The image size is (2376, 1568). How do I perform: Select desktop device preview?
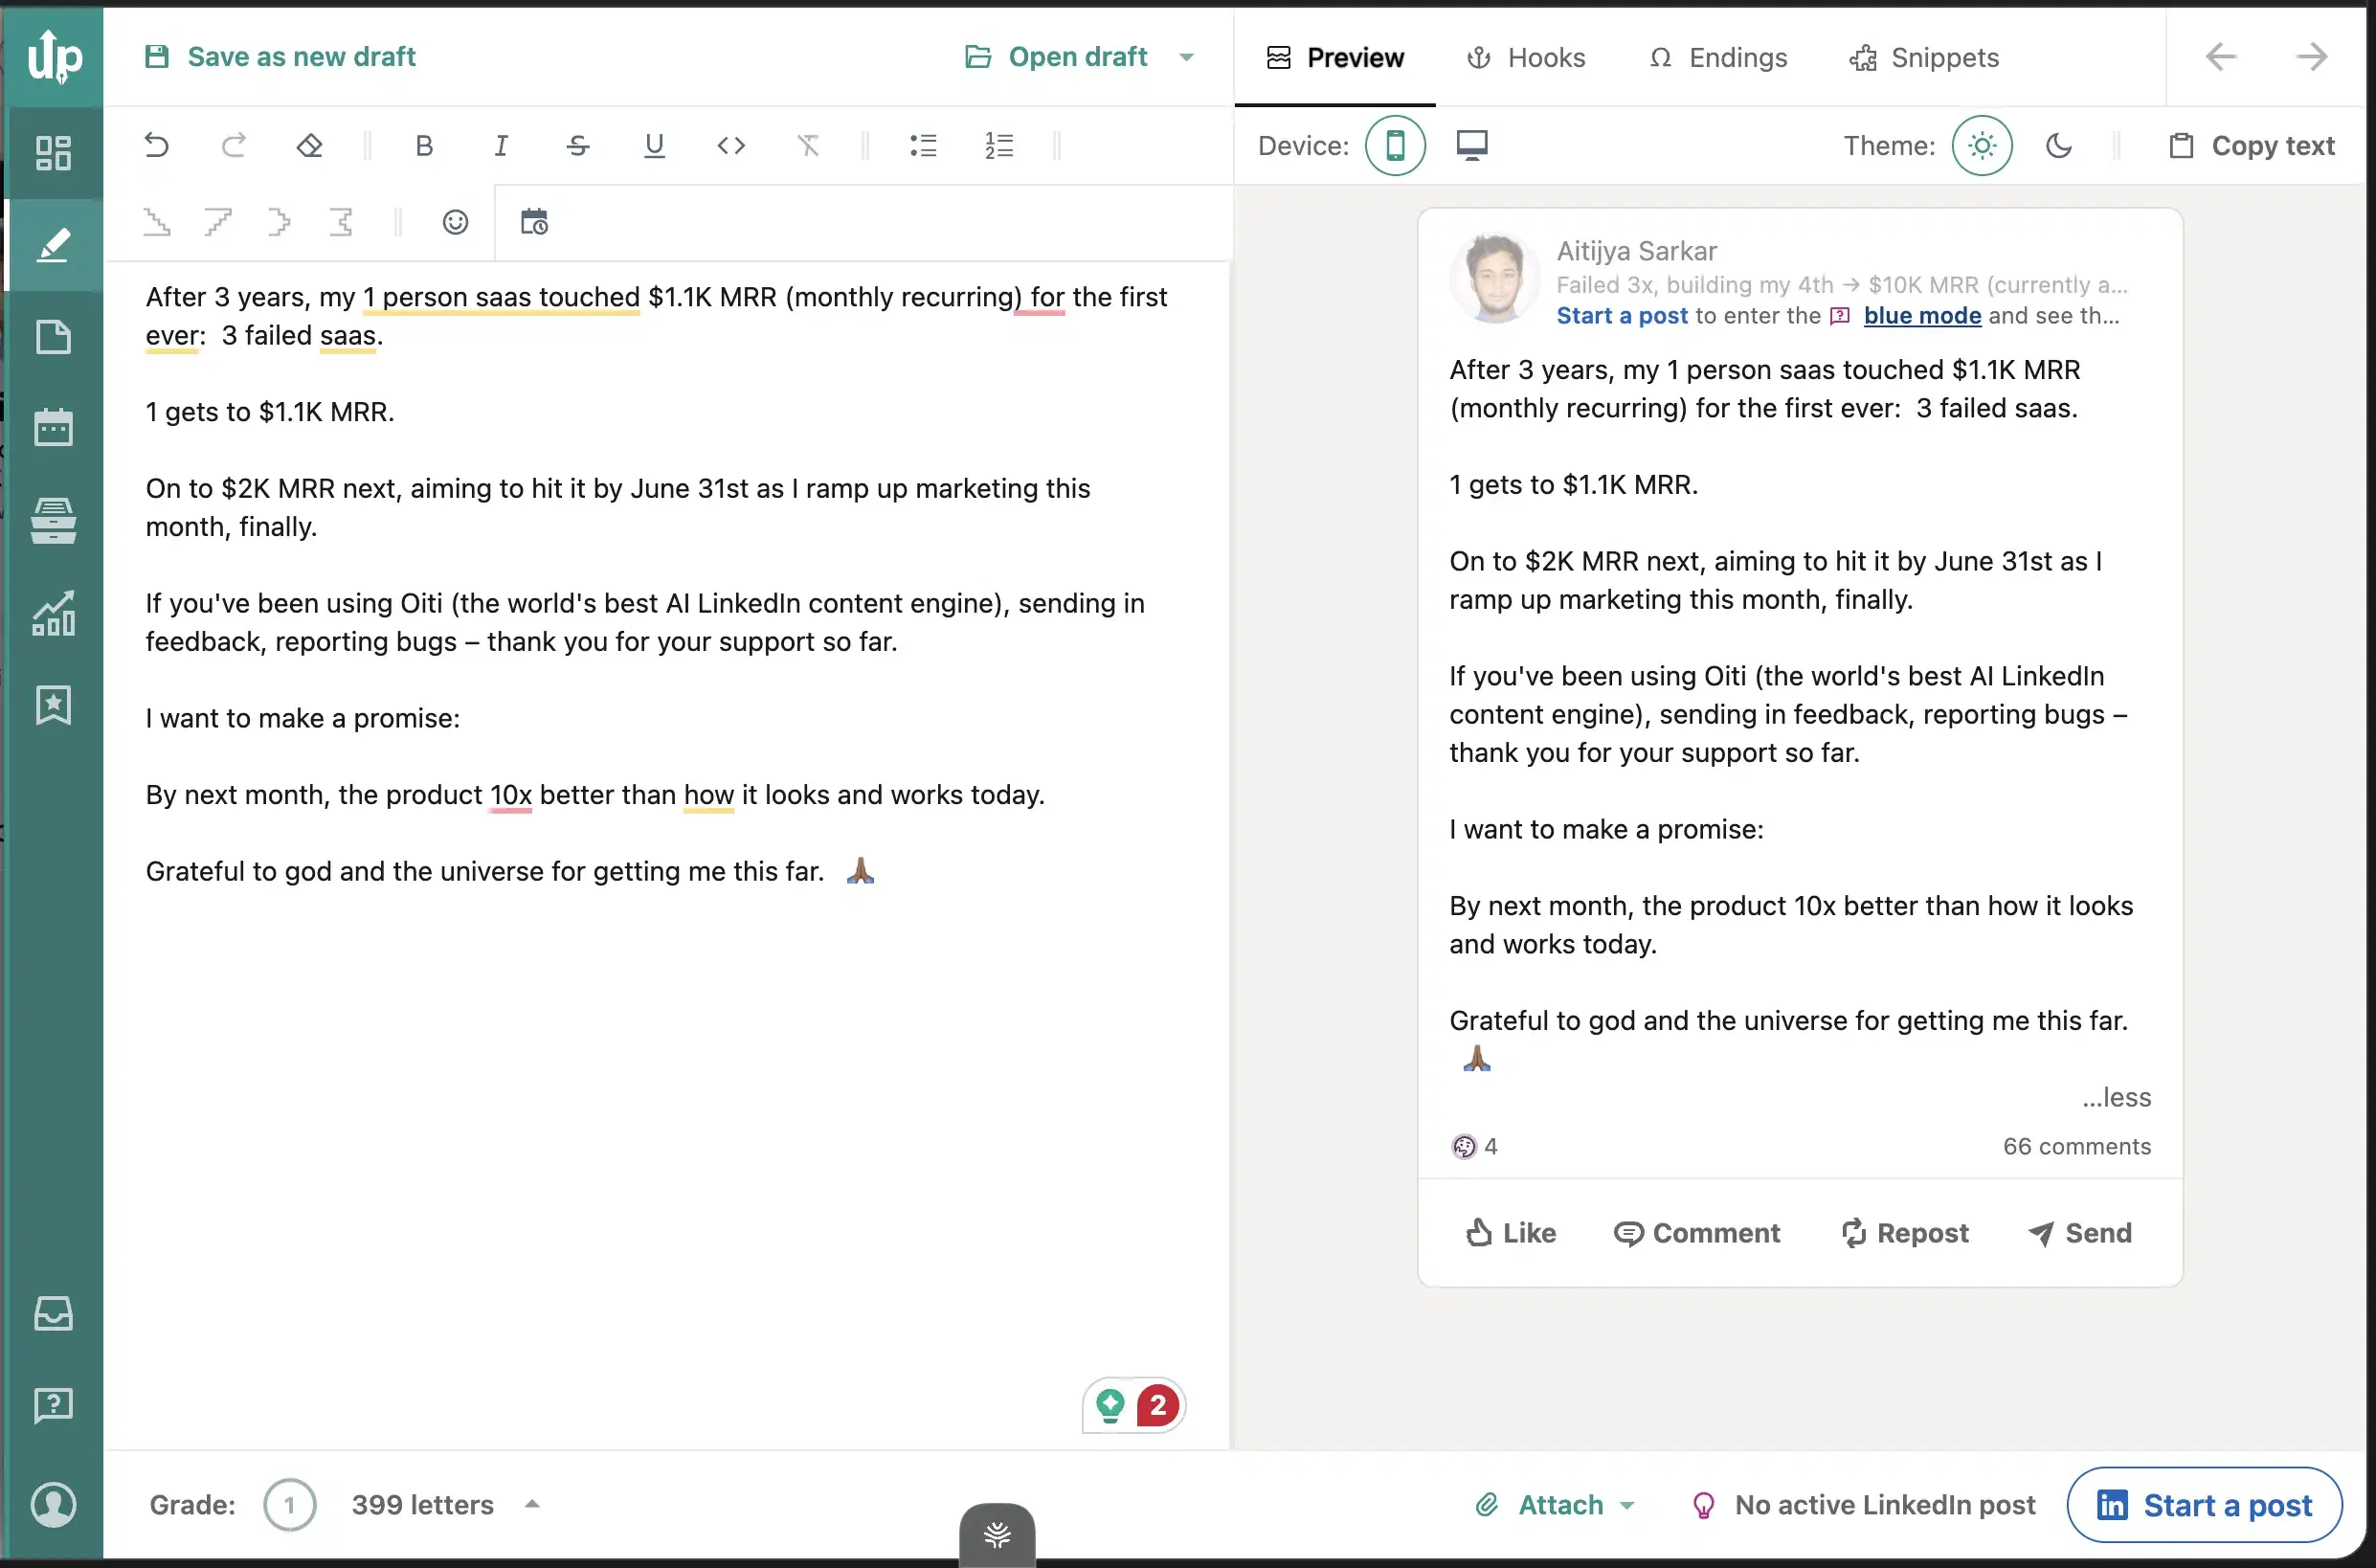coord(1472,146)
